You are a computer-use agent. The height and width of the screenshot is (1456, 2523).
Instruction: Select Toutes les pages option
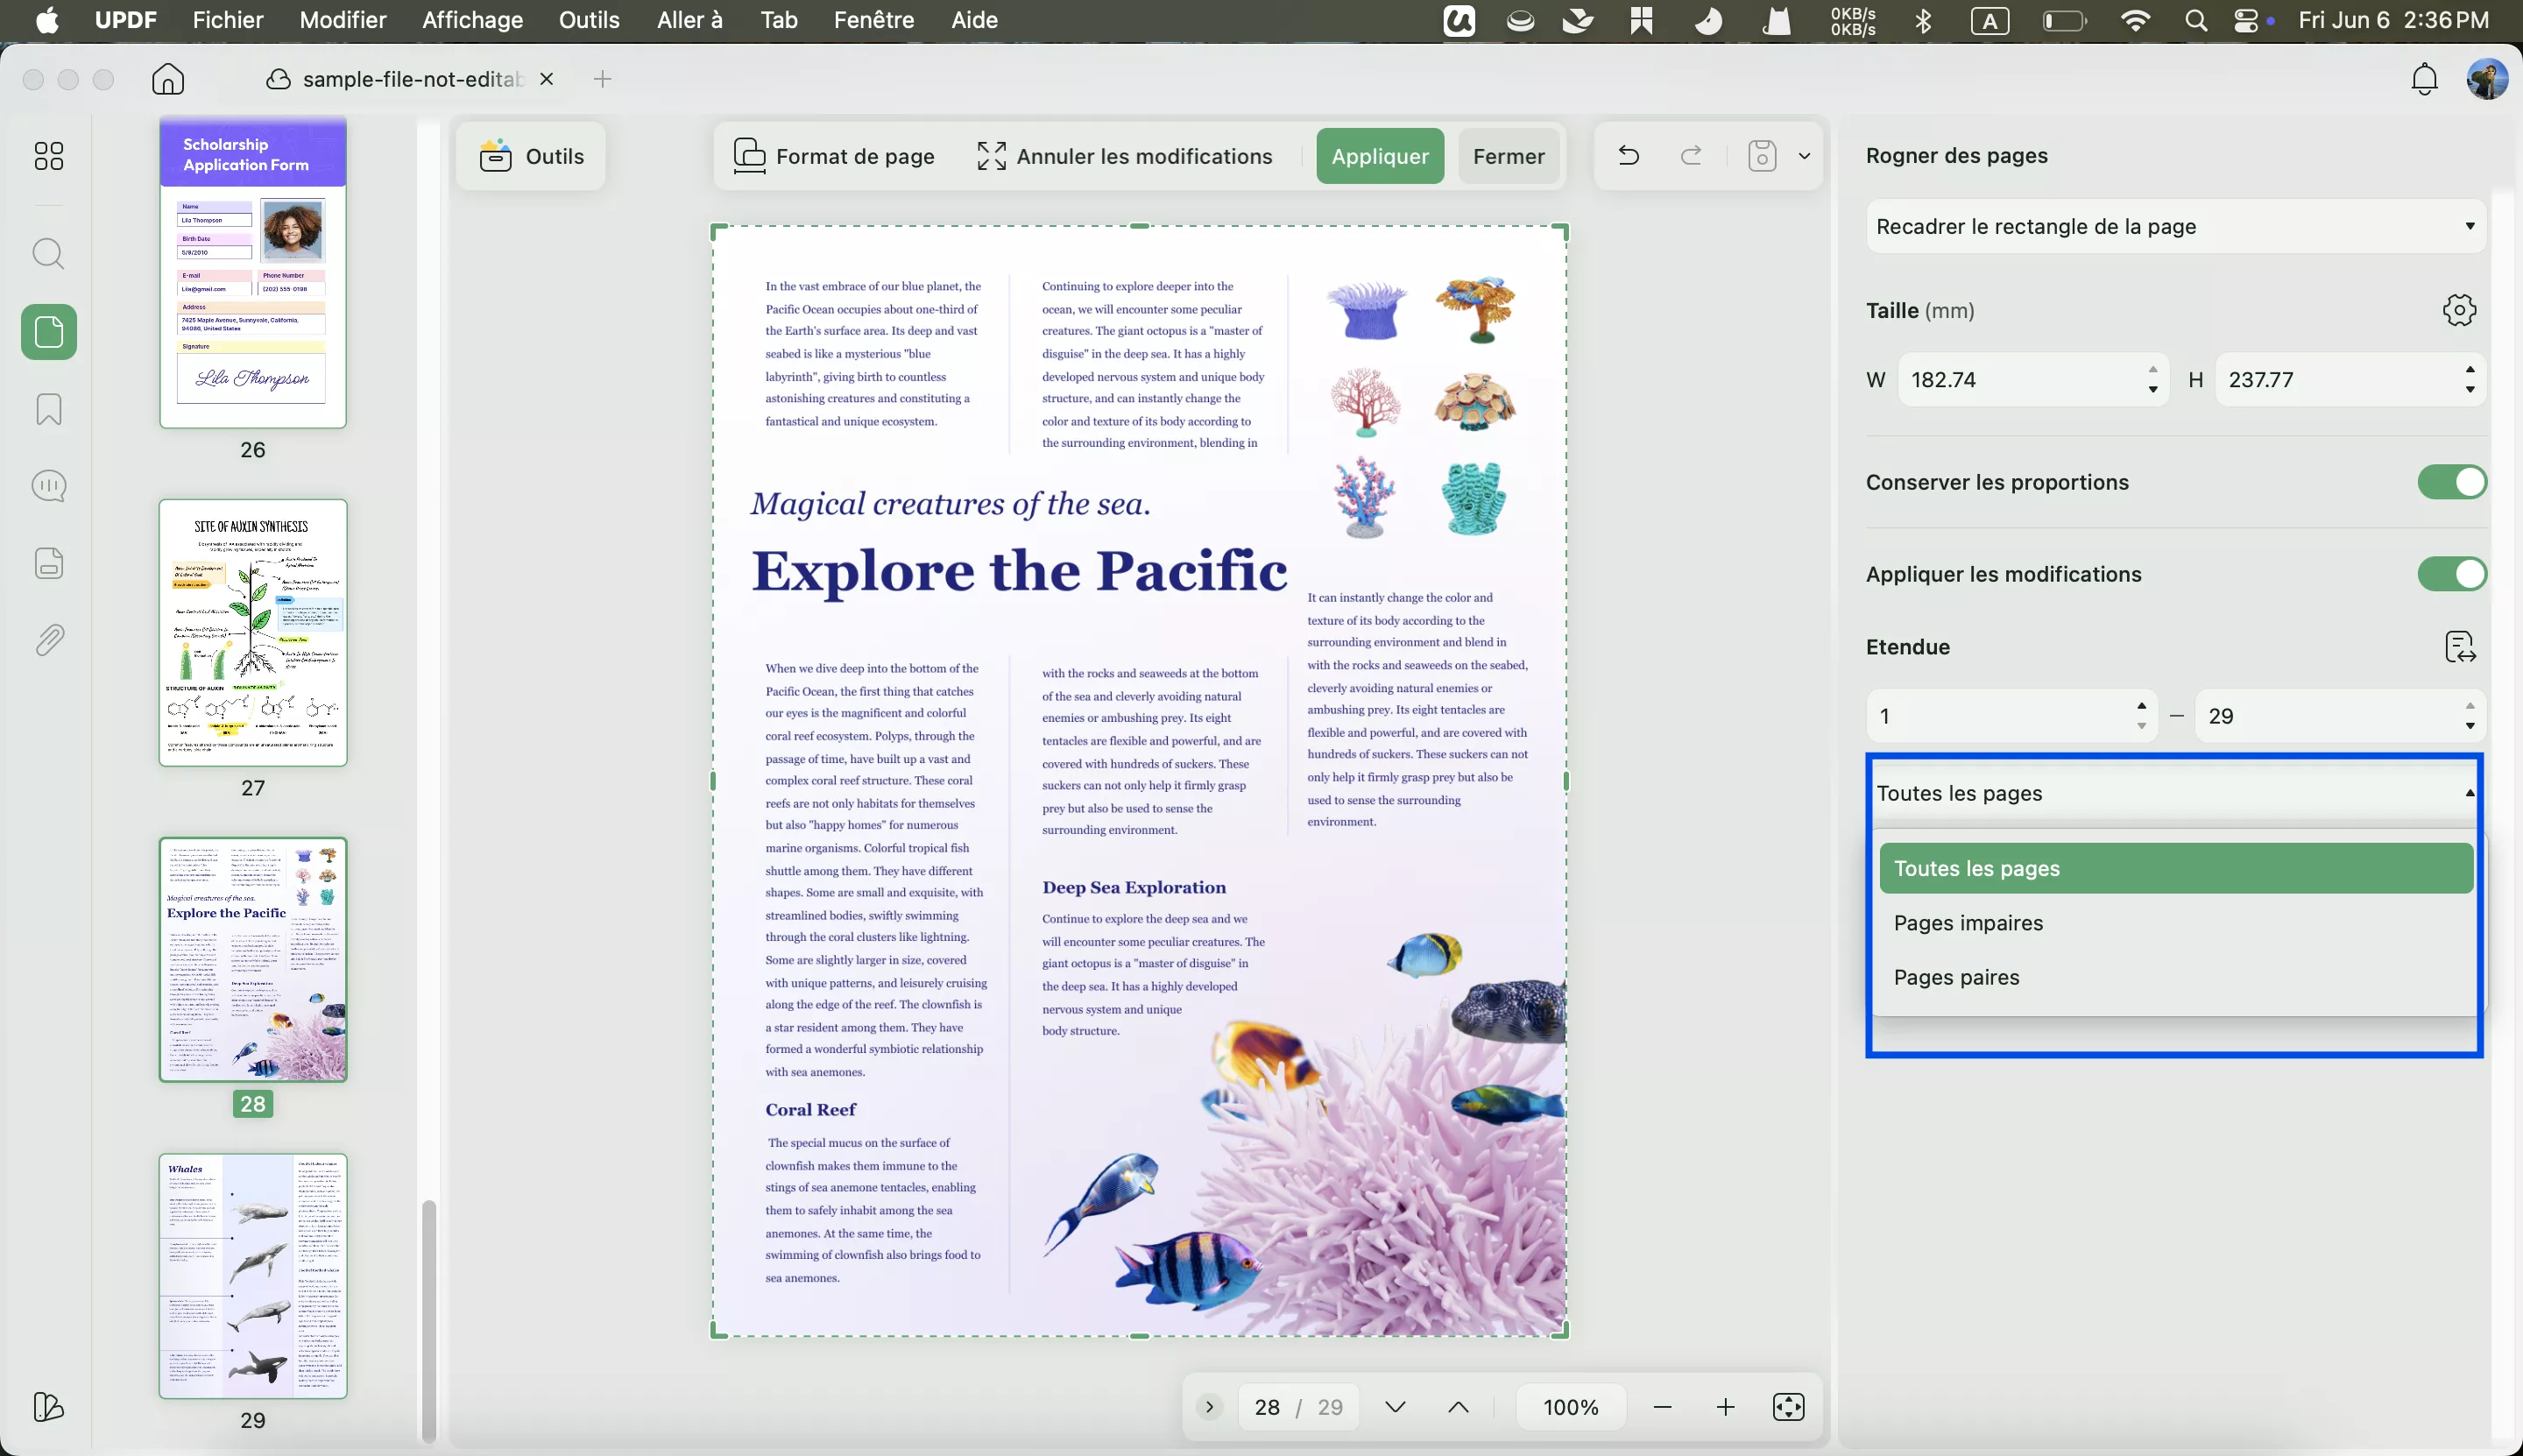tap(2175, 868)
